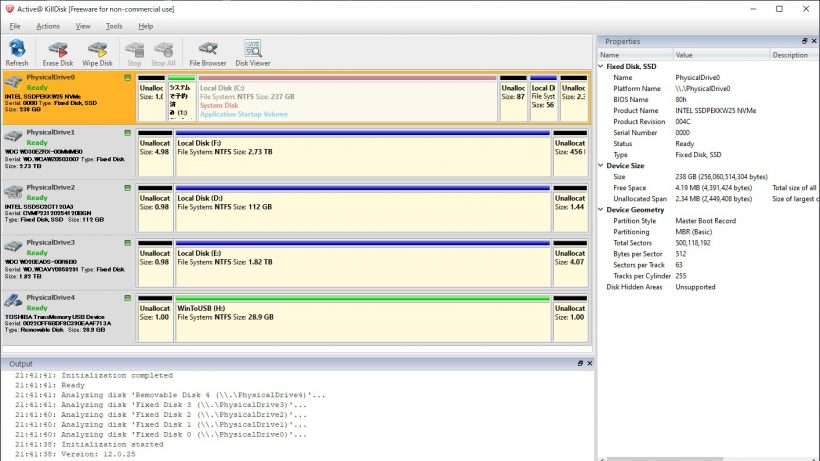The width and height of the screenshot is (820, 461).
Task: Toggle the green selection box on PhysicalDrive1
Action: point(128,133)
